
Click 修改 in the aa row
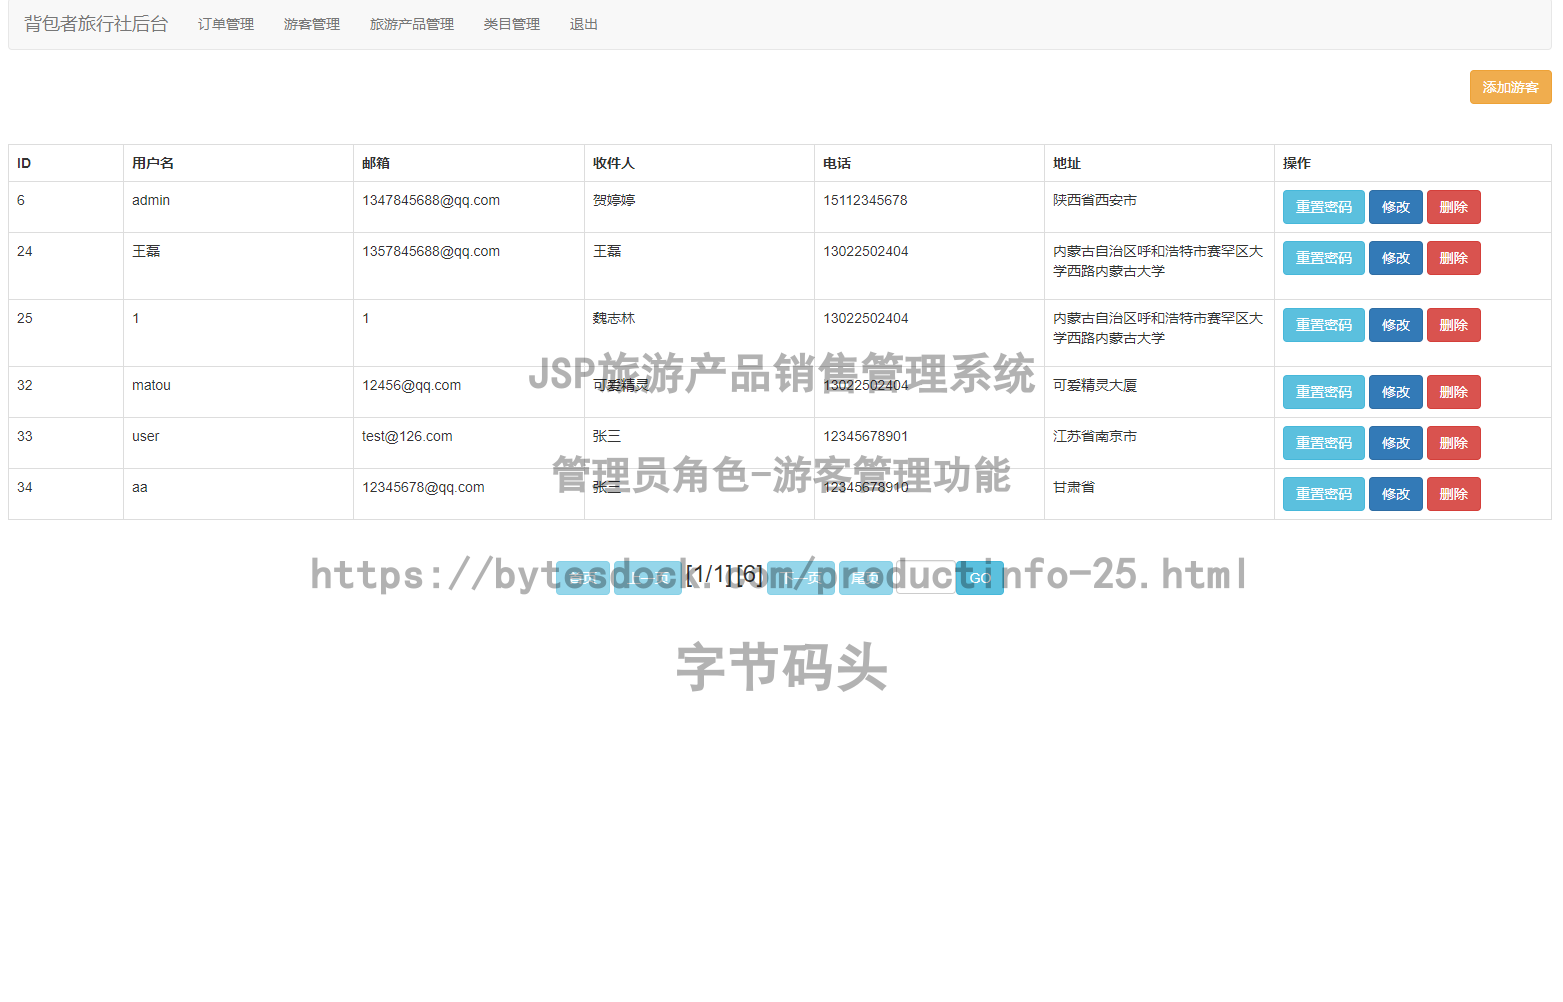tap(1395, 494)
